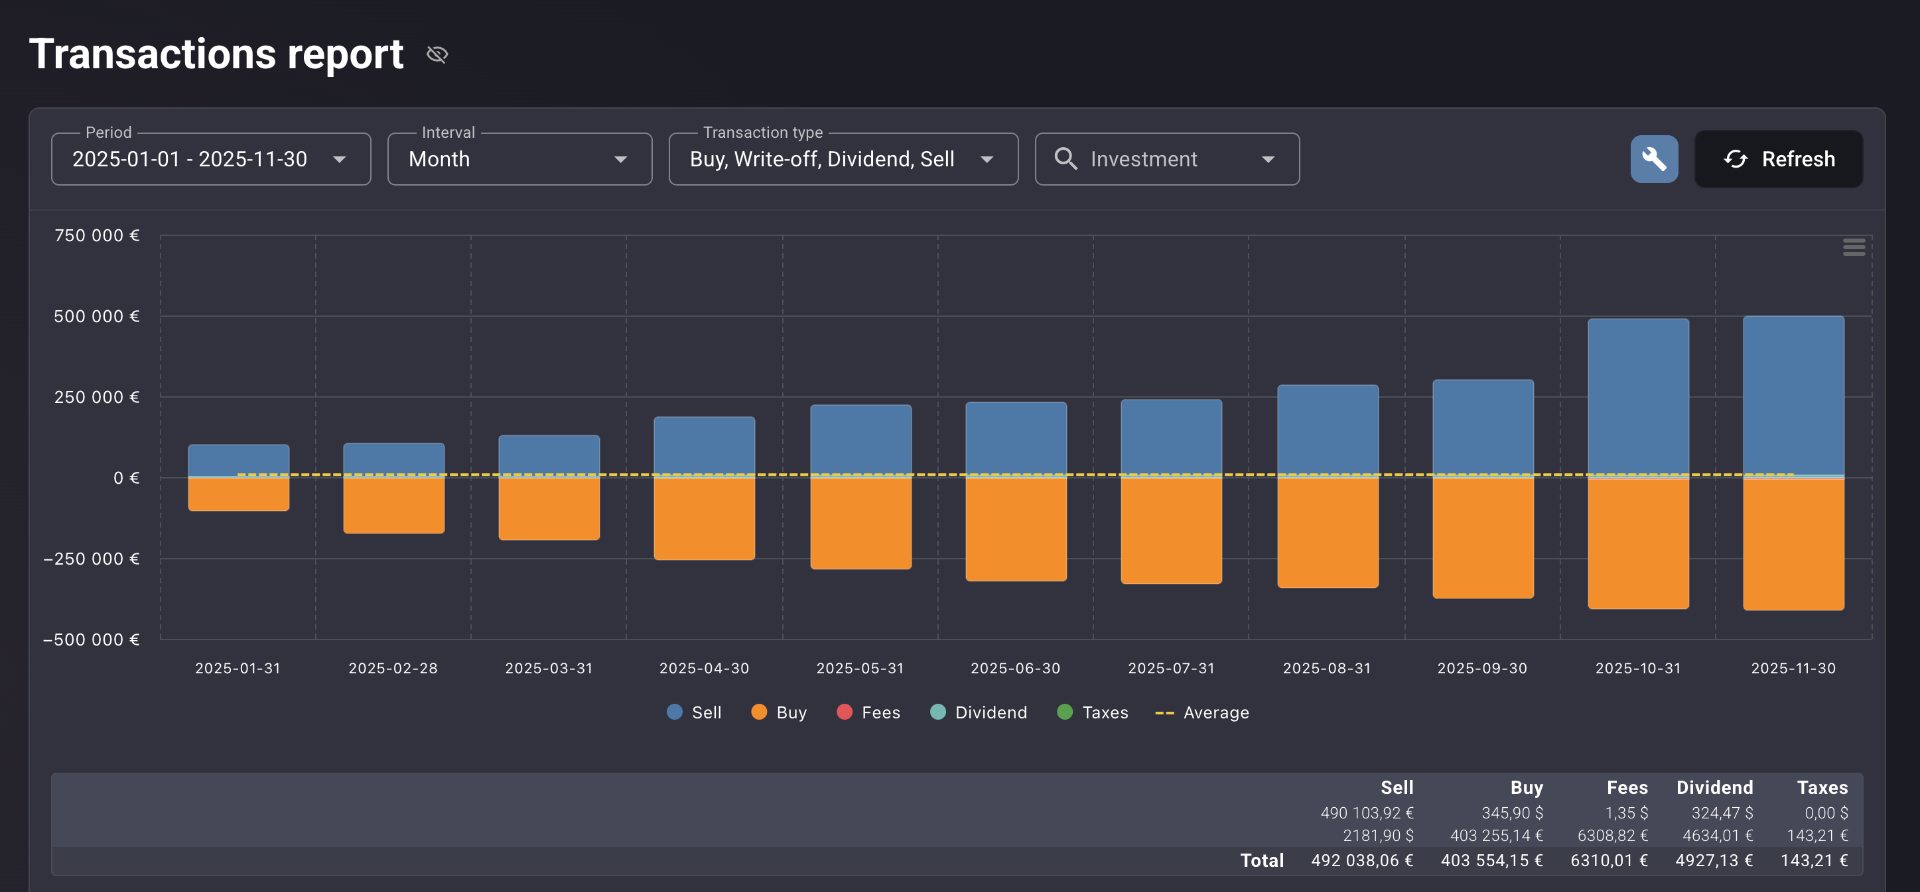Screen dimensions: 1920x892
Task: Toggle the Fees series in the legend
Action: 868,712
